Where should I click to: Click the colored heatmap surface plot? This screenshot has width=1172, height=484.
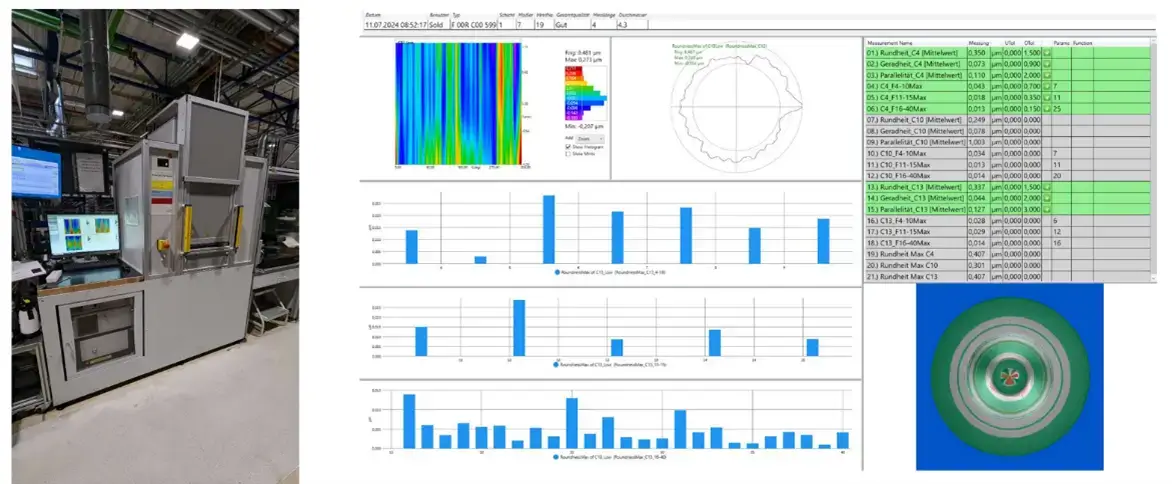pyautogui.click(x=458, y=105)
